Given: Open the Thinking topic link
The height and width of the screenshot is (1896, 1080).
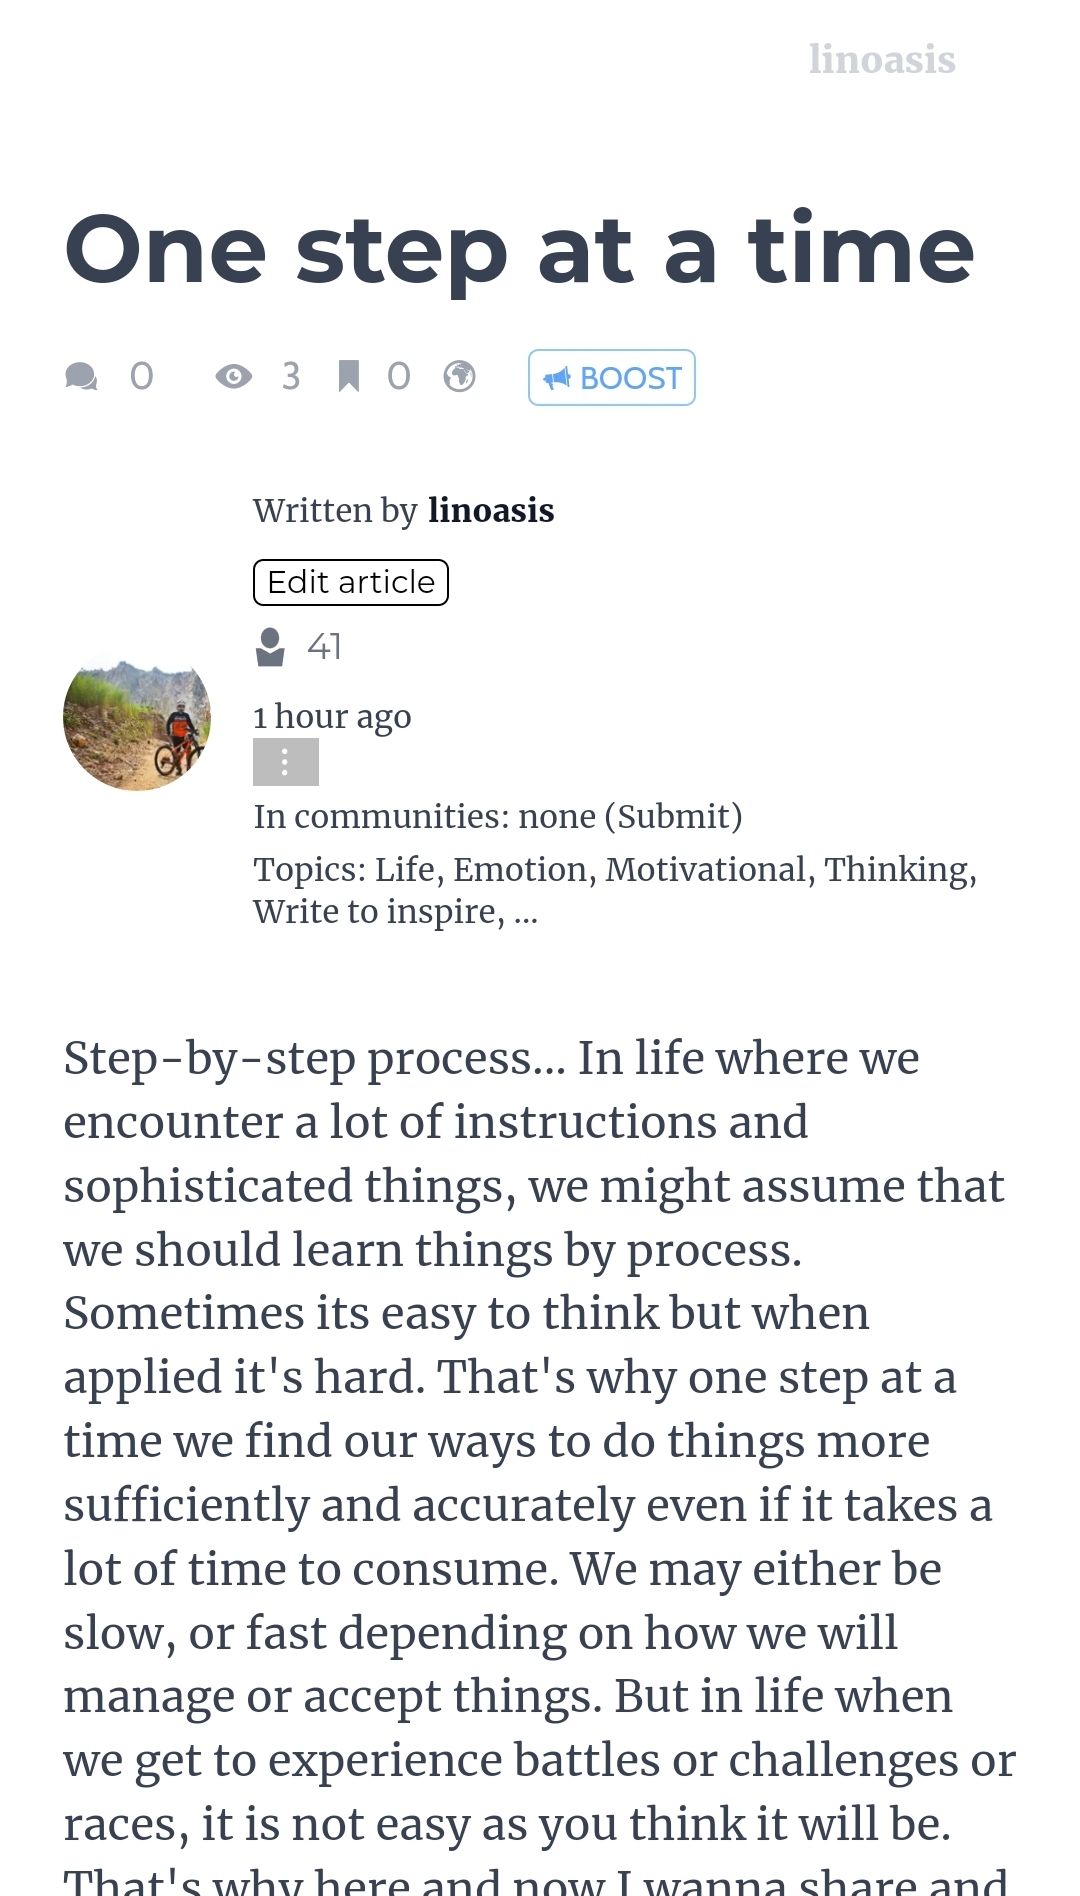Looking at the screenshot, I should point(896,870).
